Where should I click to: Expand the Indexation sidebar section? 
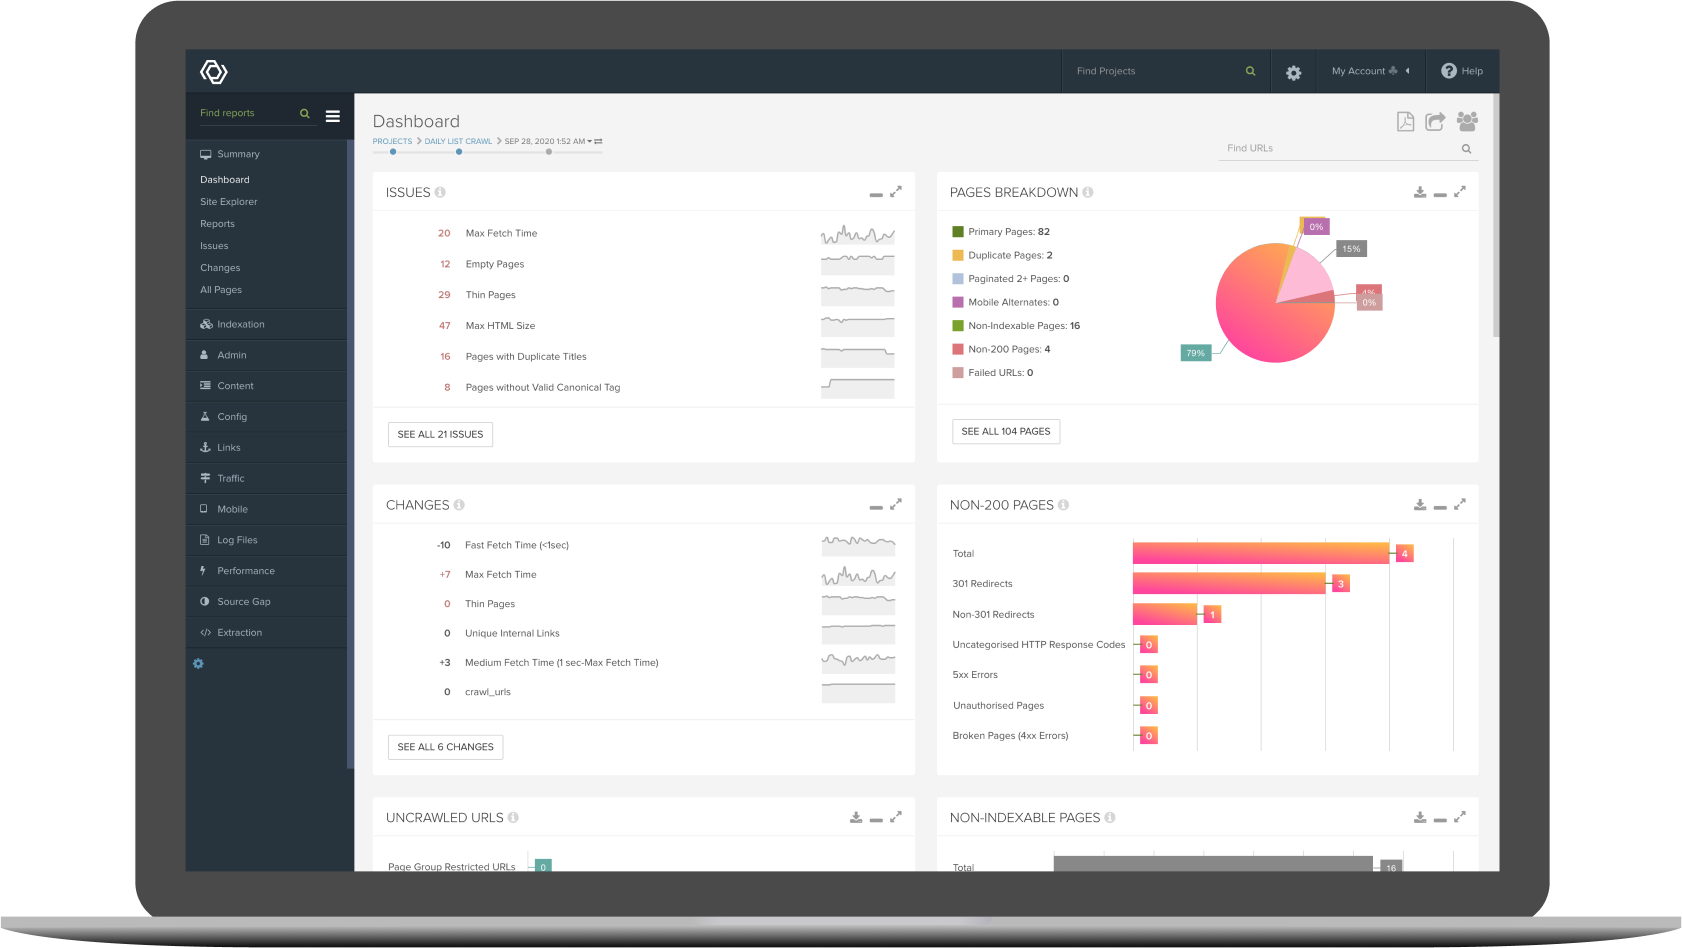pyautogui.click(x=241, y=324)
